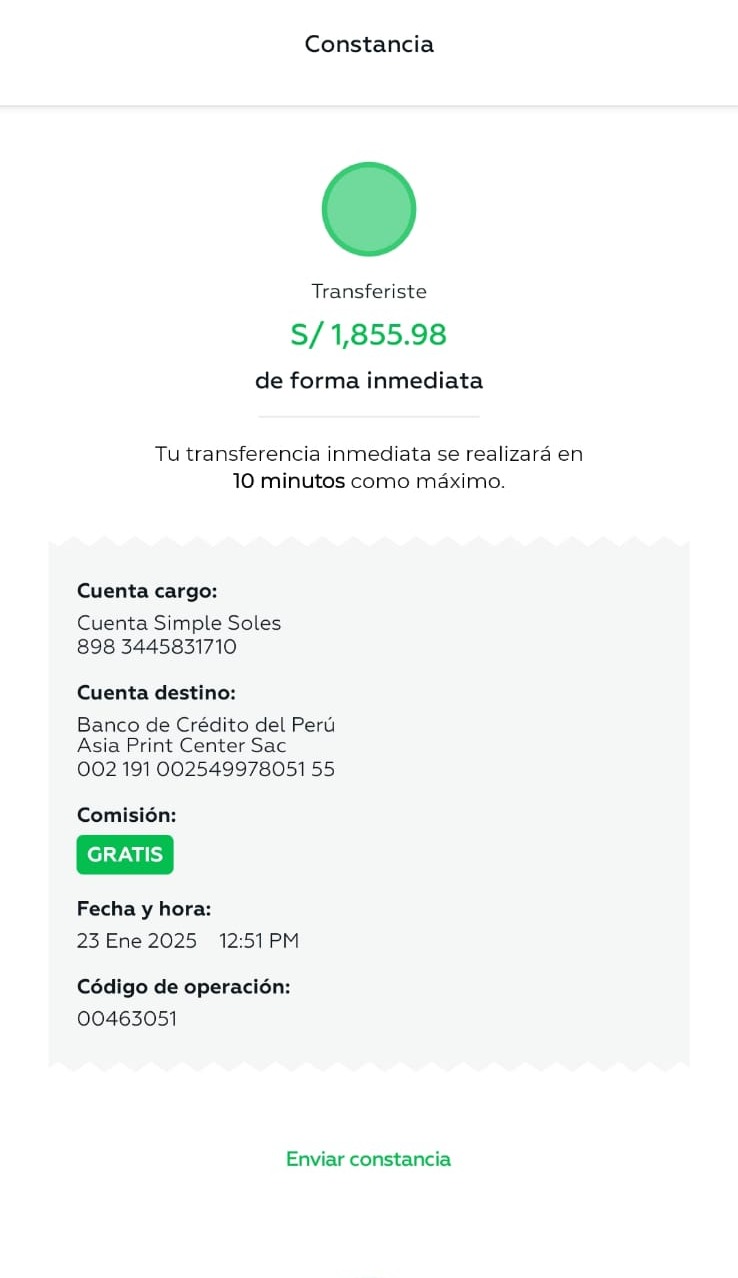Click the Fecha y hora heading
Viewport: 738px width, 1278px height.
click(144, 909)
